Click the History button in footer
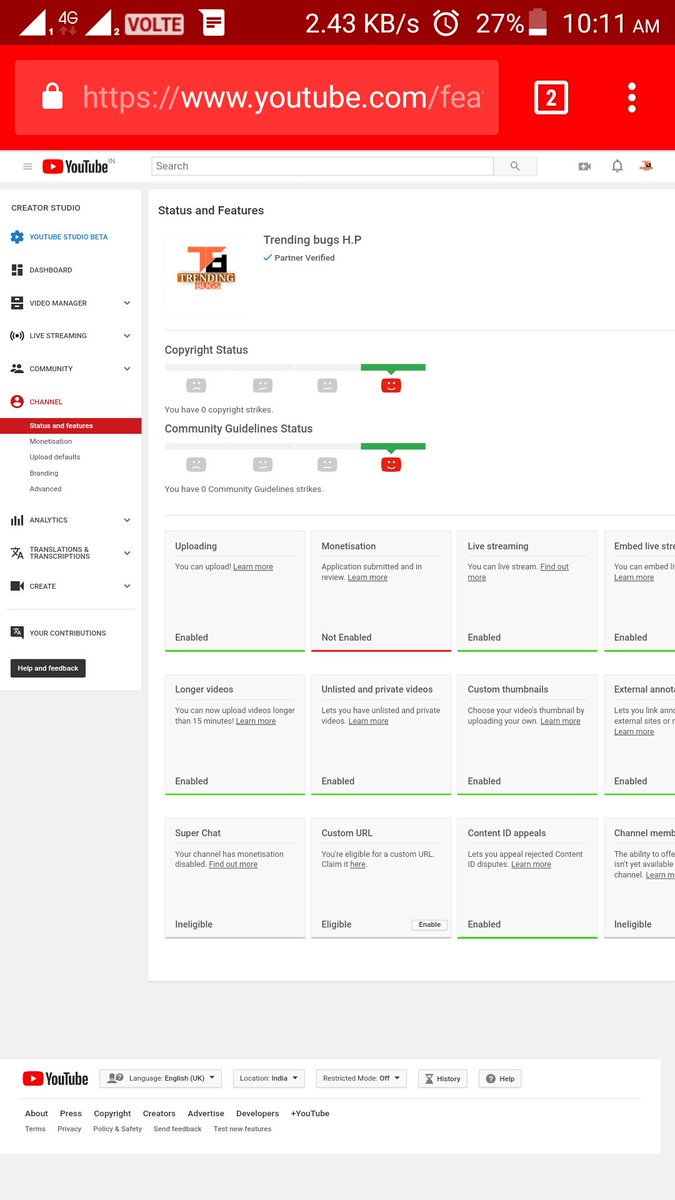The width and height of the screenshot is (675, 1200). point(443,1079)
